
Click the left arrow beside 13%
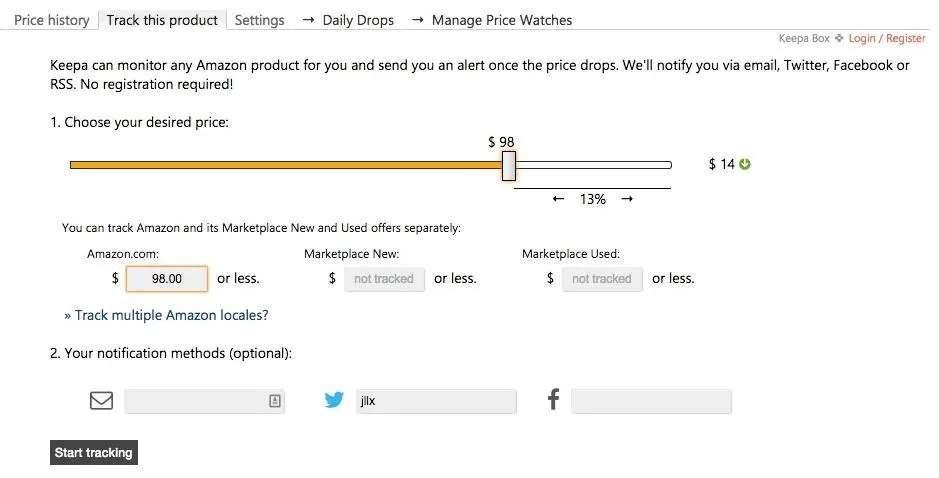pyautogui.click(x=558, y=199)
